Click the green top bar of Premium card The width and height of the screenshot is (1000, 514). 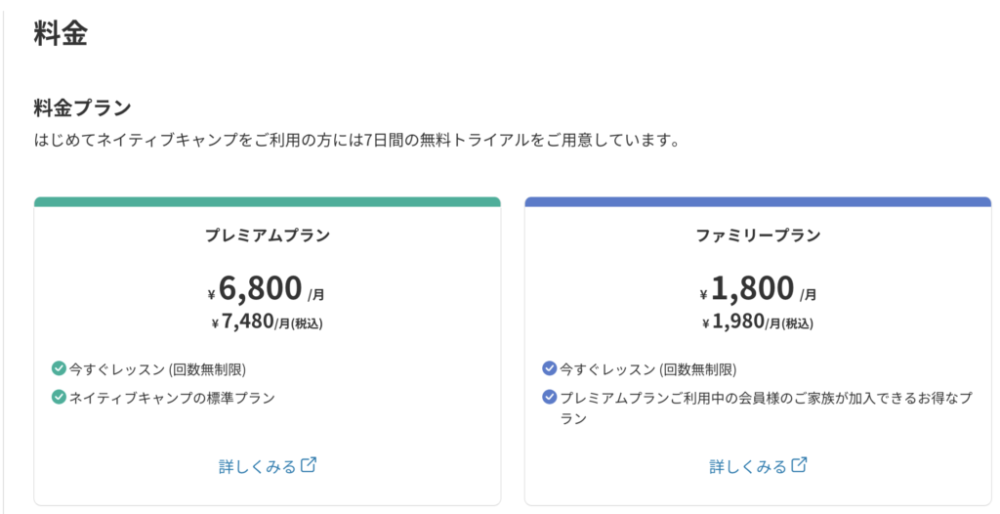pos(267,202)
